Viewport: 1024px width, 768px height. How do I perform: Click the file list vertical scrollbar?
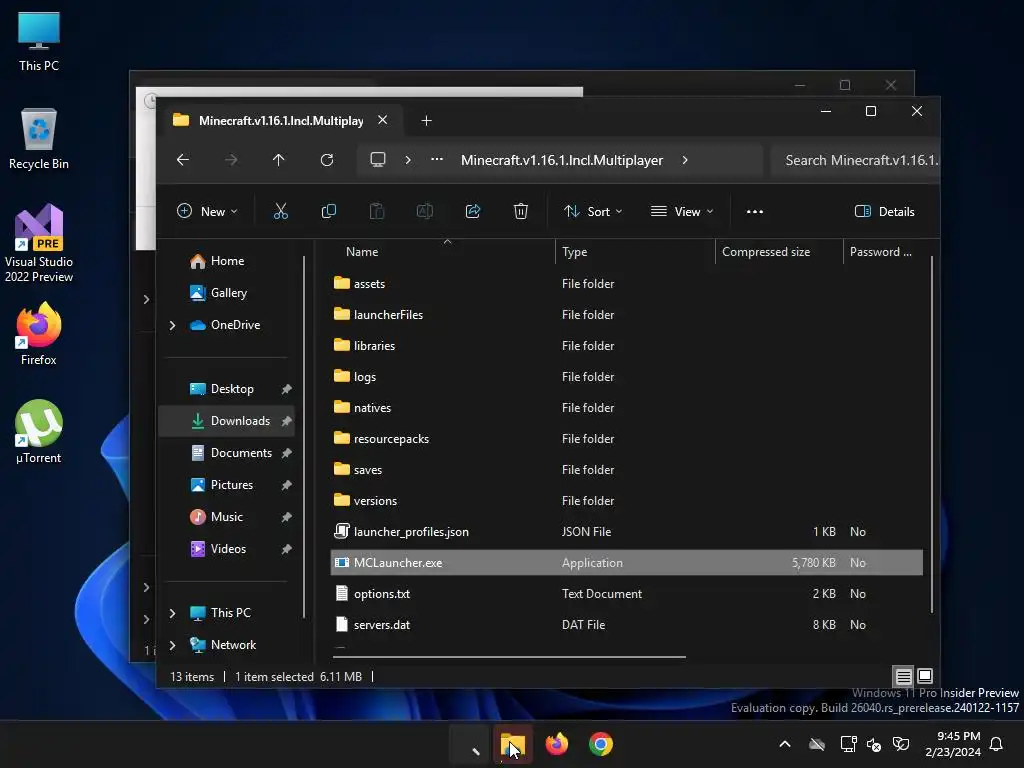pos(932,434)
